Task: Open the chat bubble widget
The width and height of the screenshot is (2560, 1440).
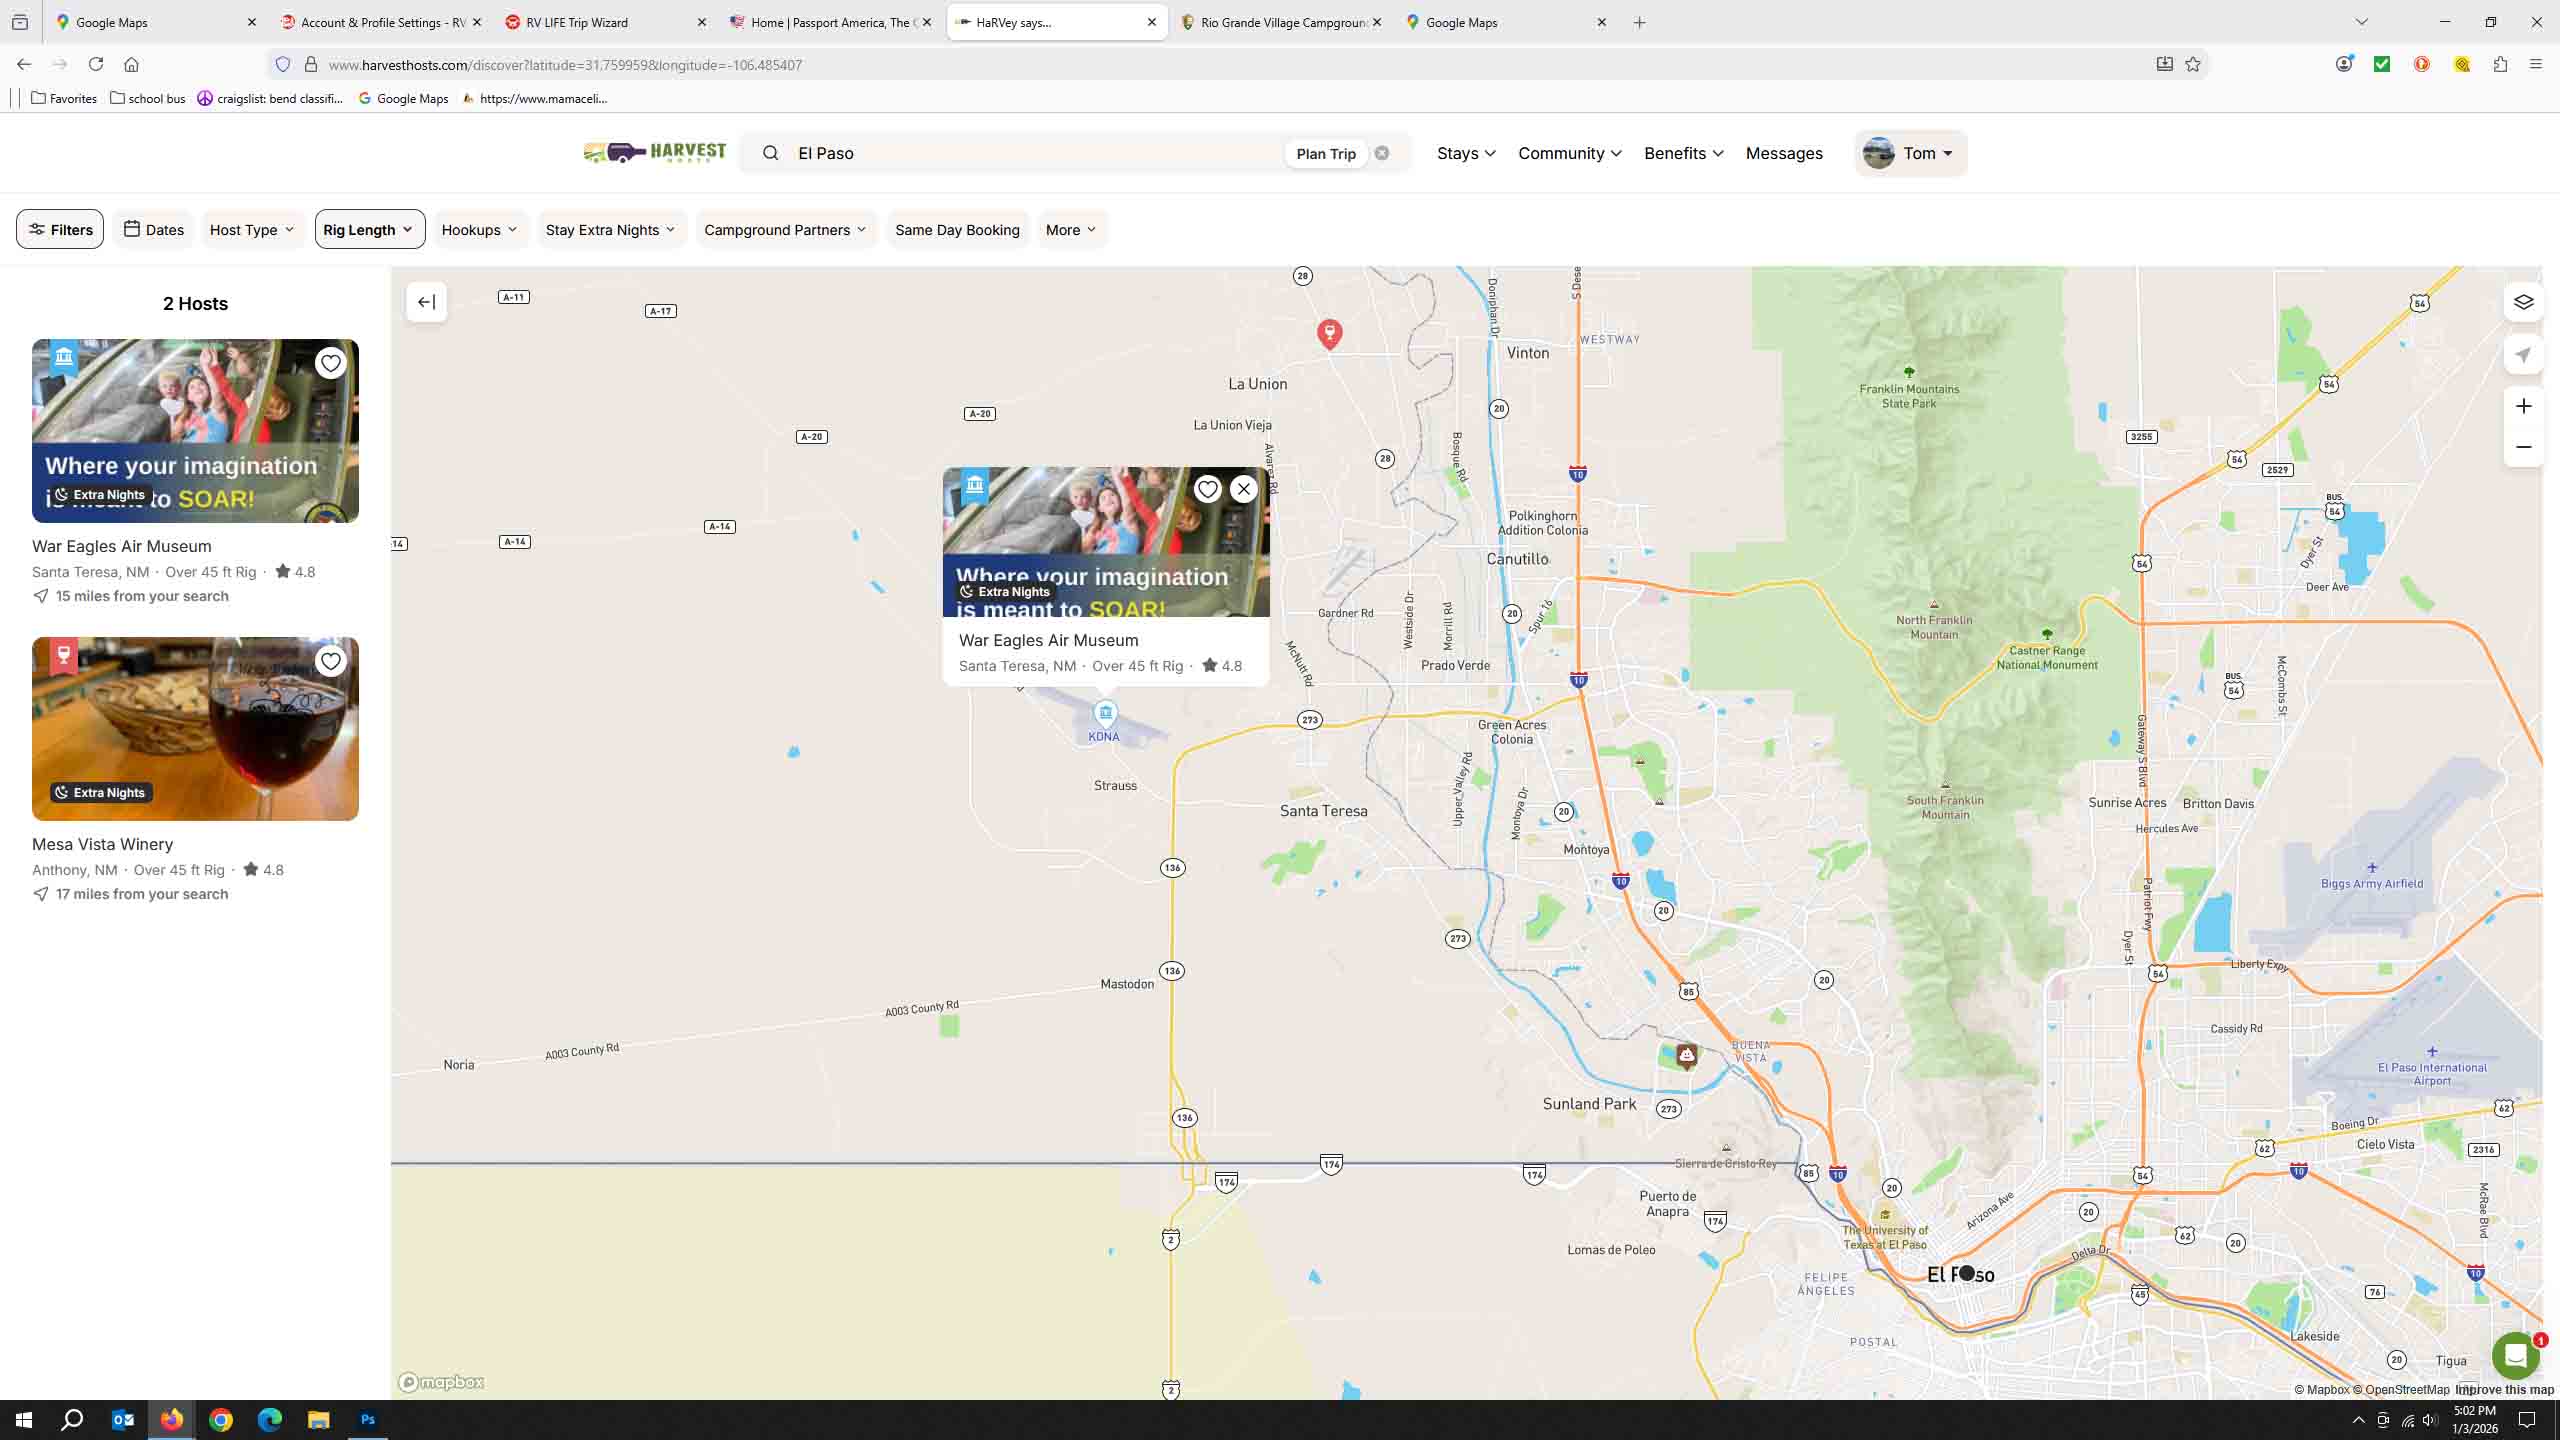Action: click(2515, 1356)
